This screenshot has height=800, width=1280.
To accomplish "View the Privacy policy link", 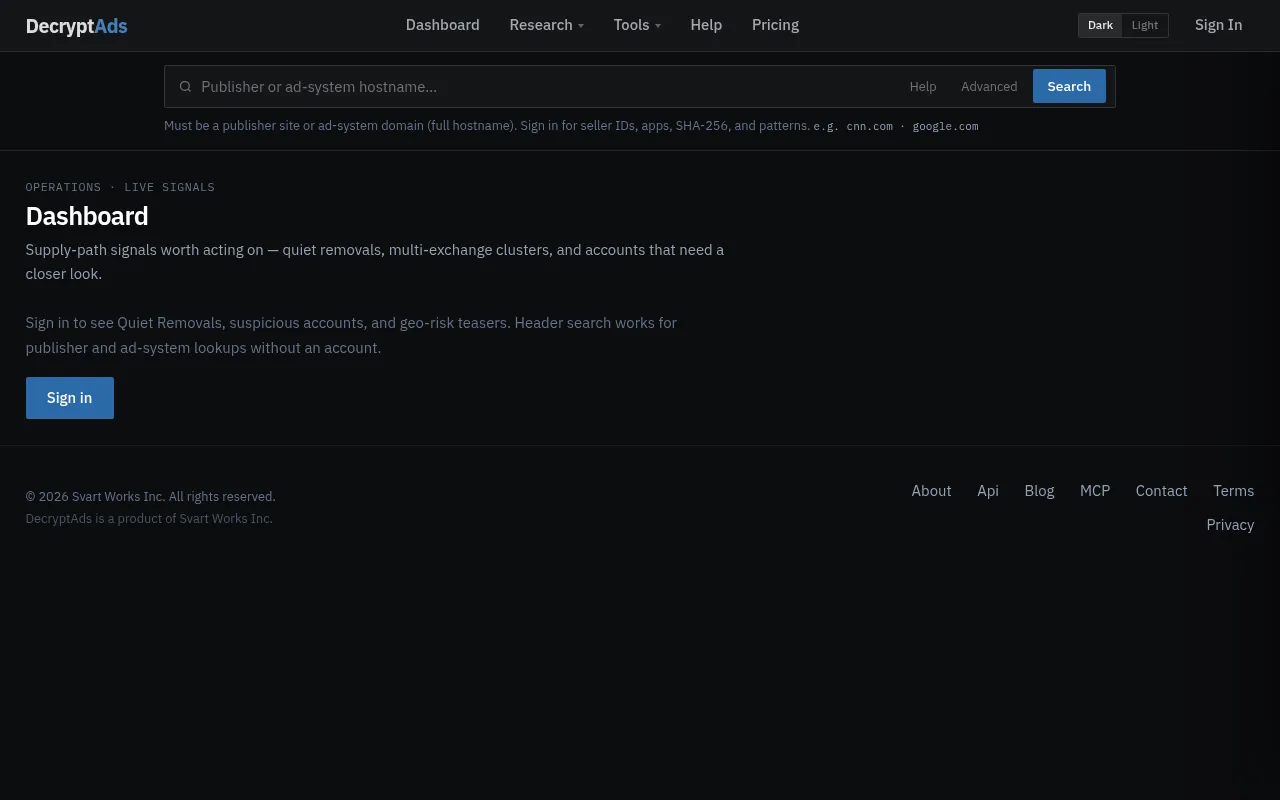I will click(1230, 525).
